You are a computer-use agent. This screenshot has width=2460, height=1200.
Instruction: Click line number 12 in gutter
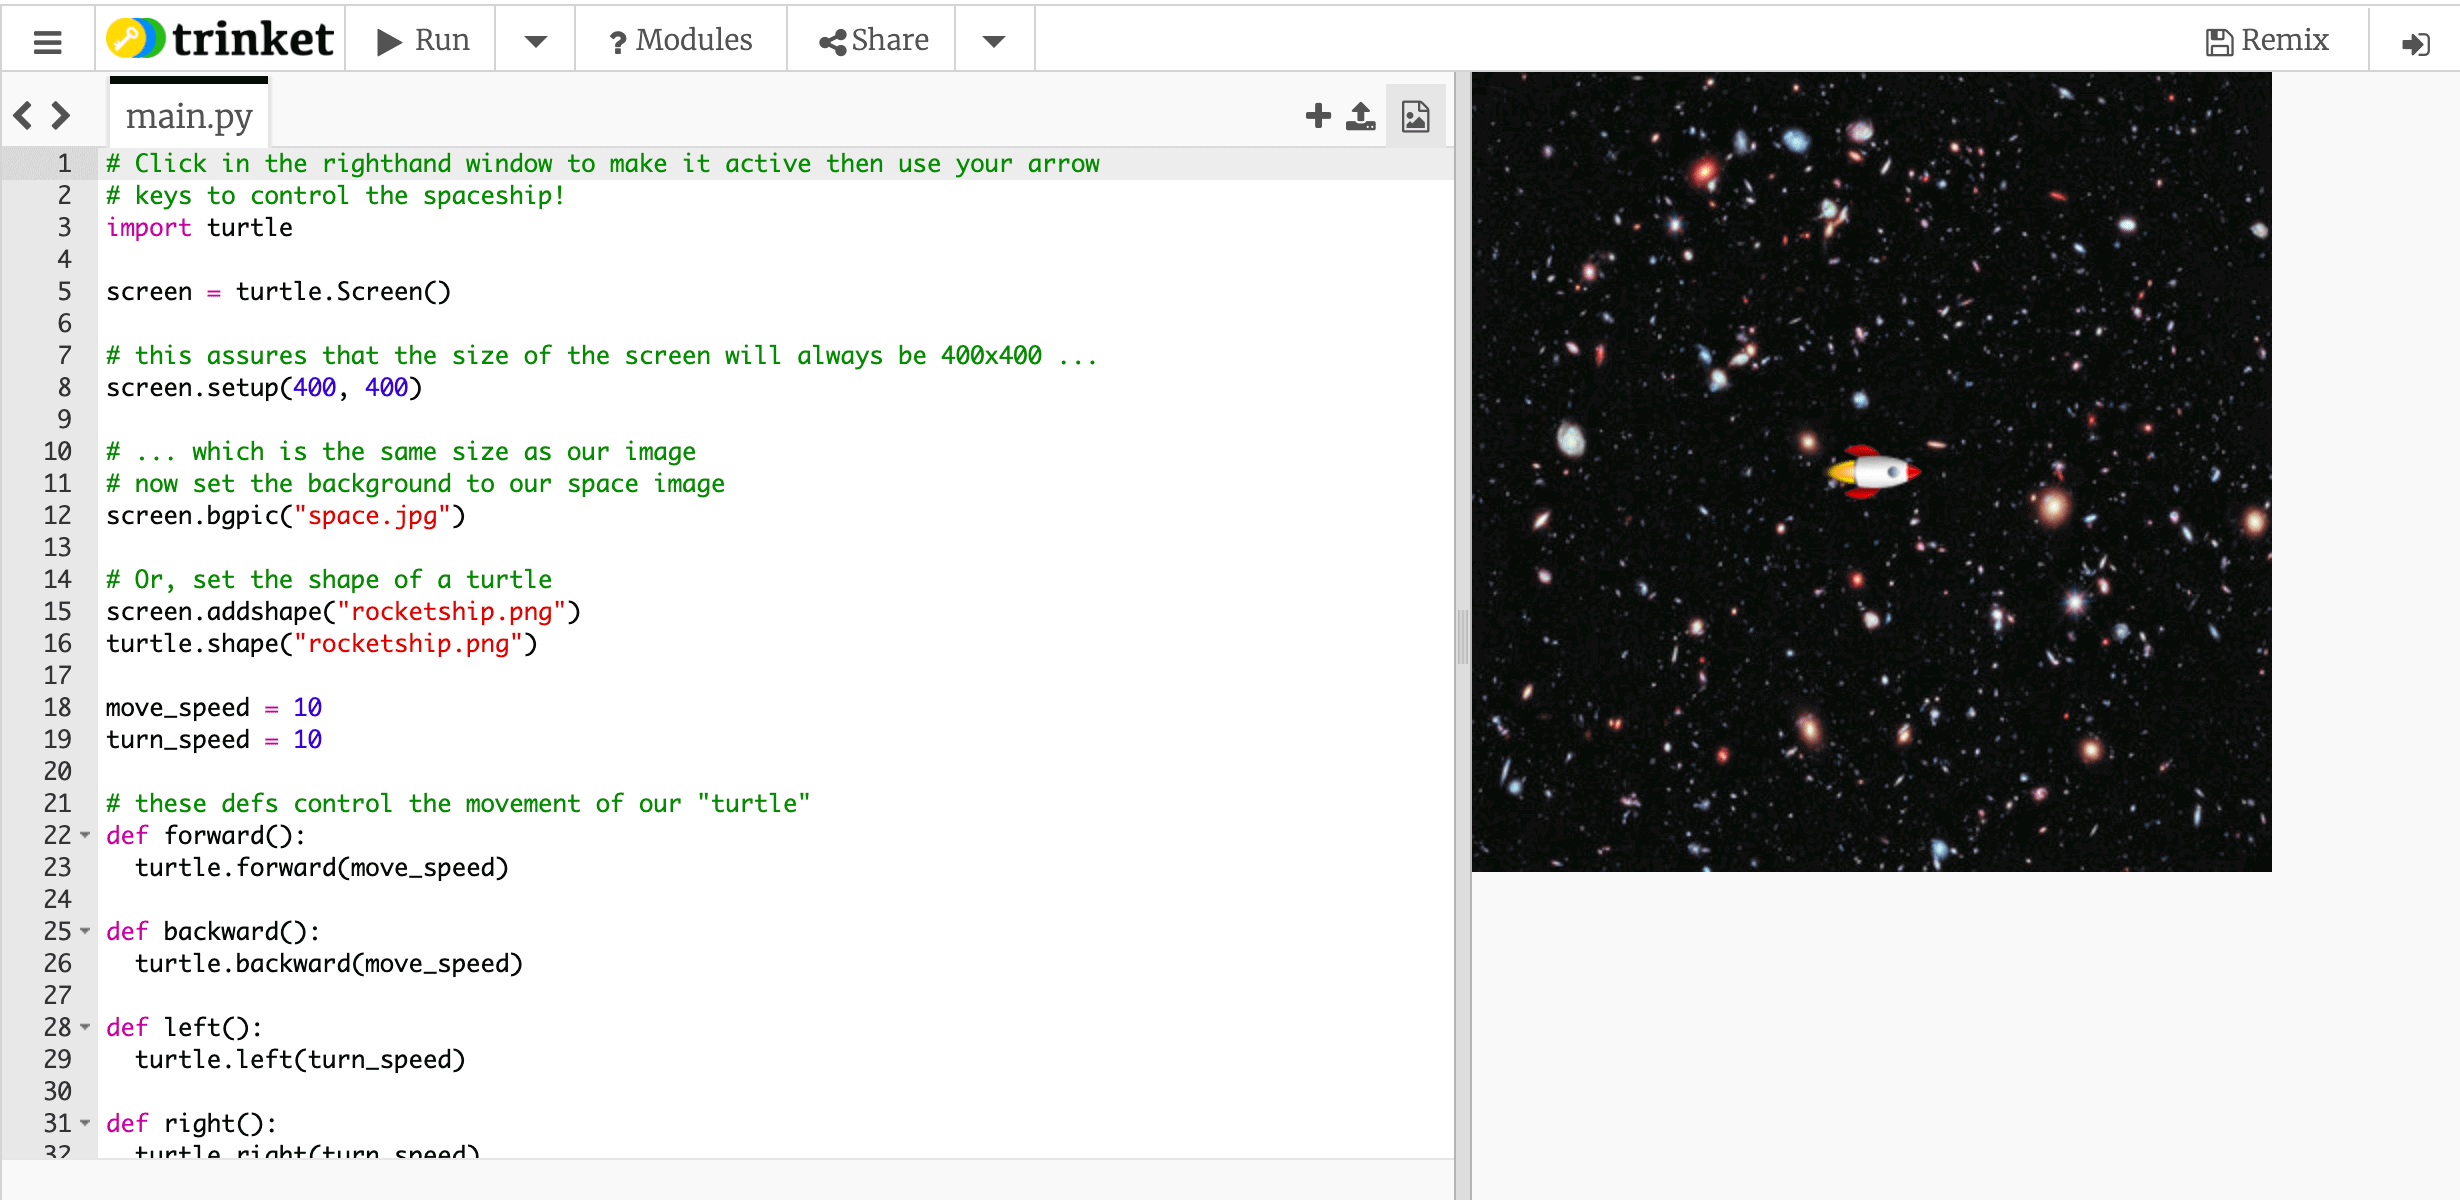57,515
